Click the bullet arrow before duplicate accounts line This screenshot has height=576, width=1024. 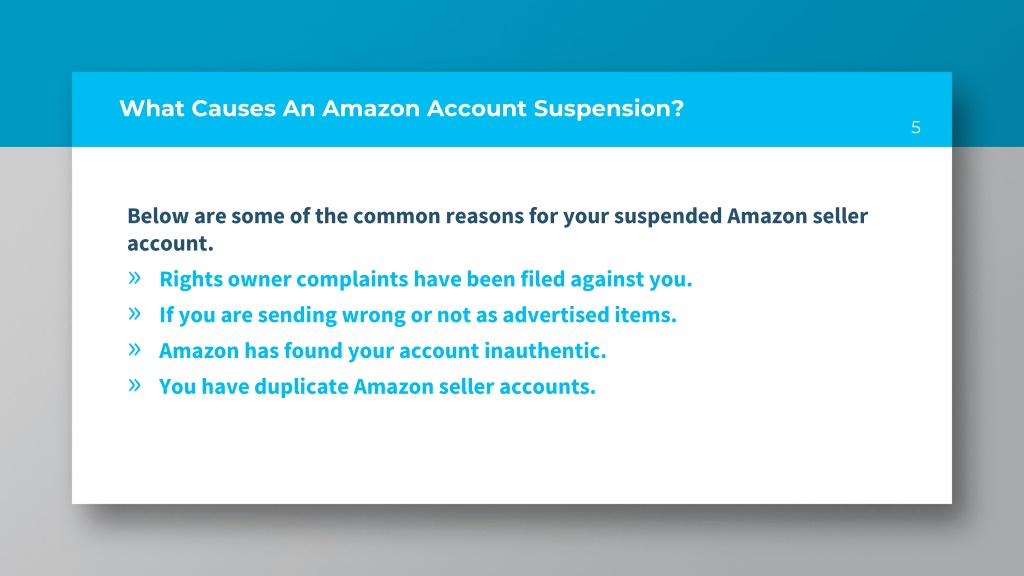135,386
